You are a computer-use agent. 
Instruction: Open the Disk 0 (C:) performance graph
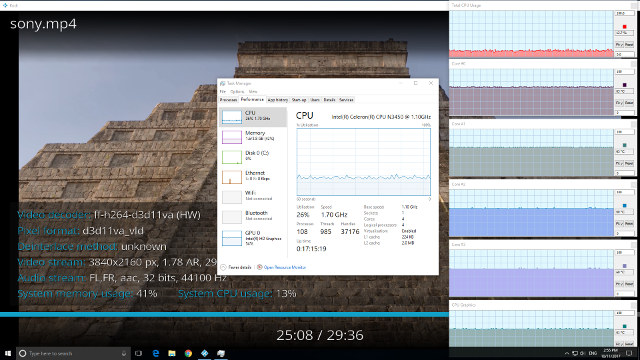coord(253,157)
